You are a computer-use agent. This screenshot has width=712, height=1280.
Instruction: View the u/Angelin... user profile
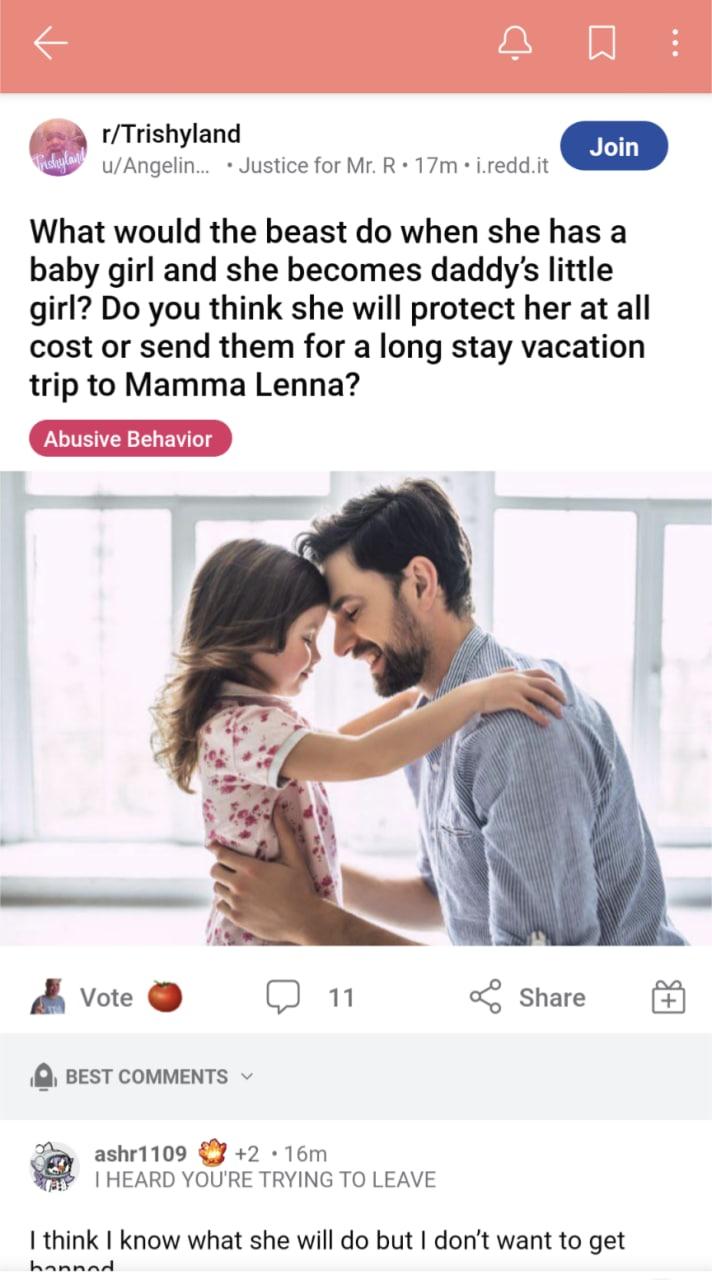coord(156,165)
